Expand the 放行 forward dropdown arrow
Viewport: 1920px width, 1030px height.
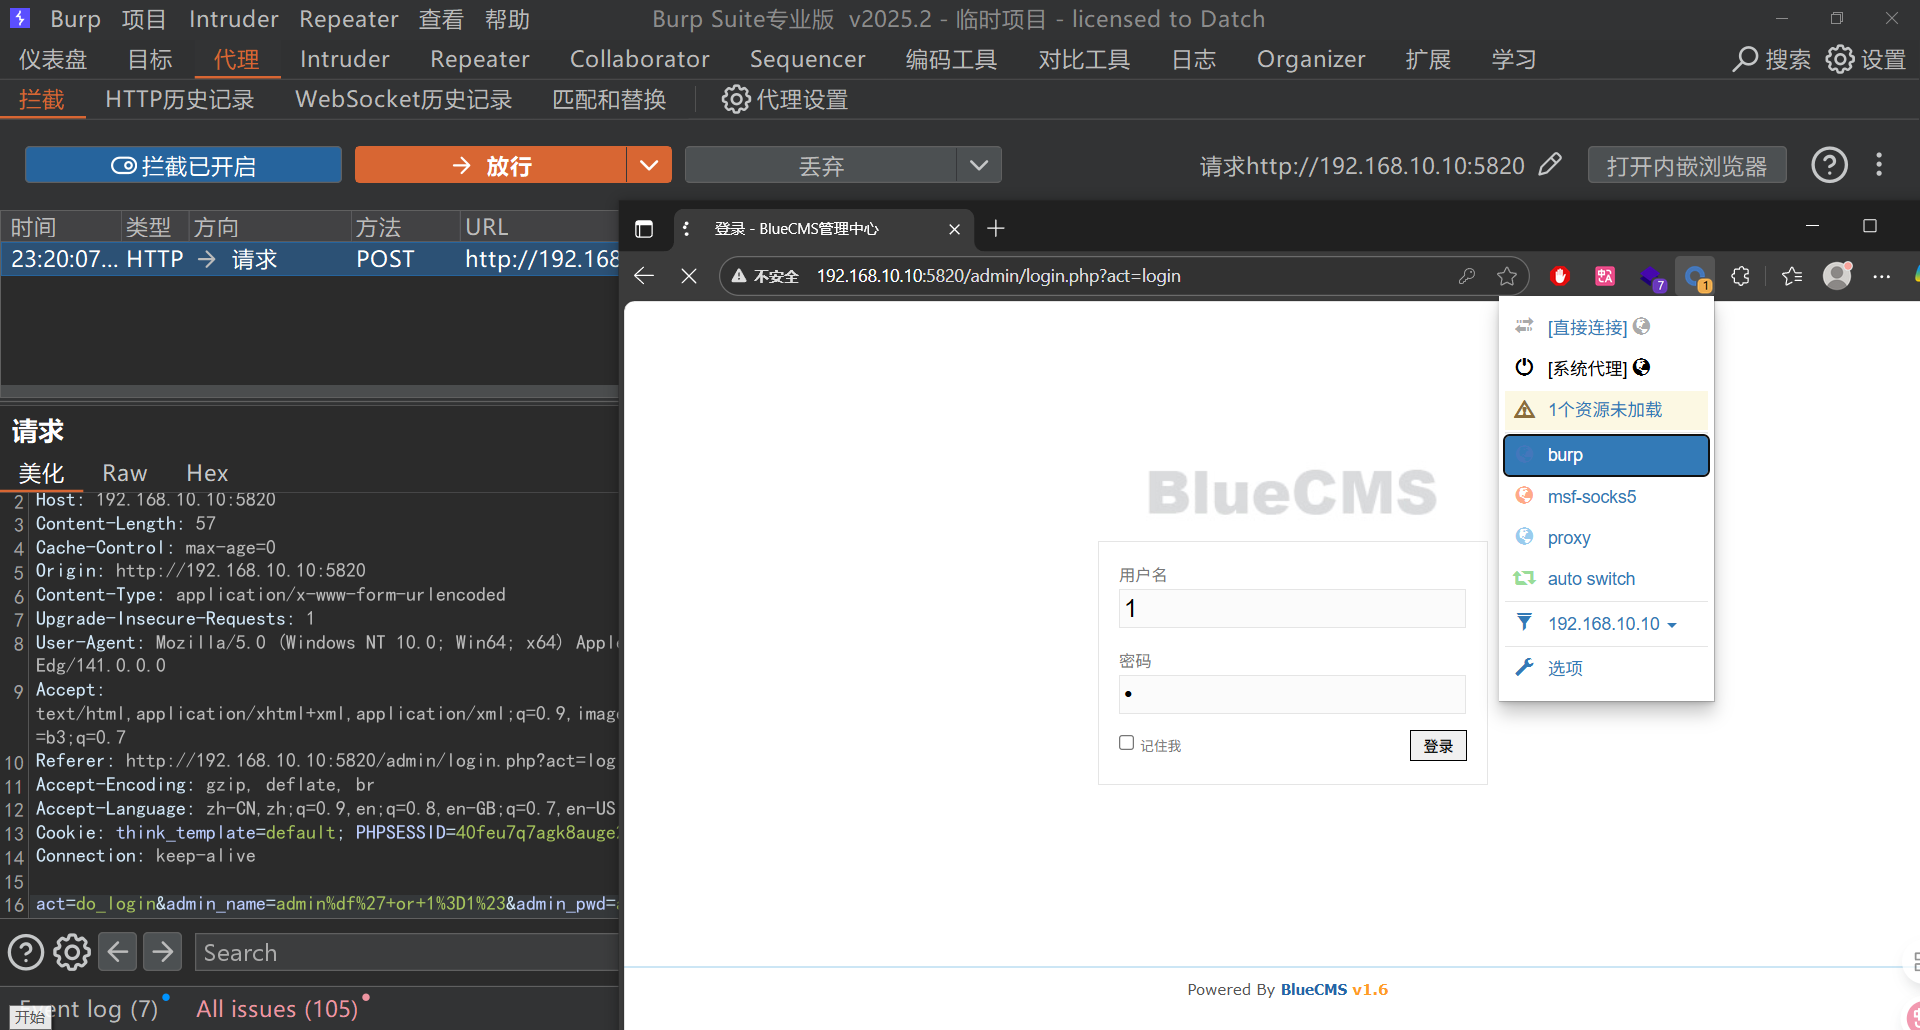pyautogui.click(x=649, y=165)
